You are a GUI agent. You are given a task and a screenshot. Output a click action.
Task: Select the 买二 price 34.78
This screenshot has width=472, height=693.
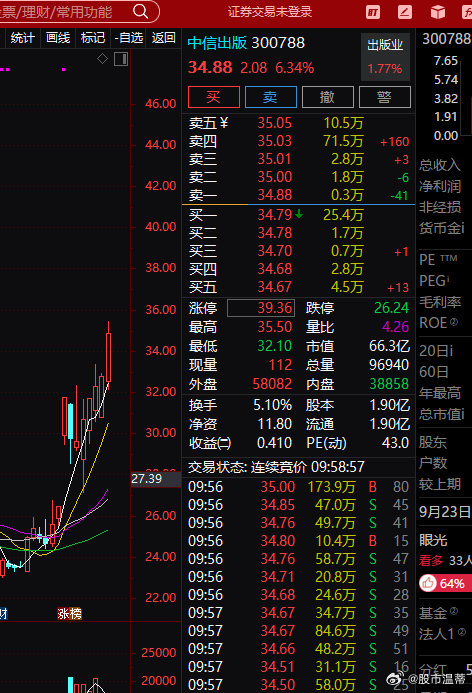[x=274, y=233]
